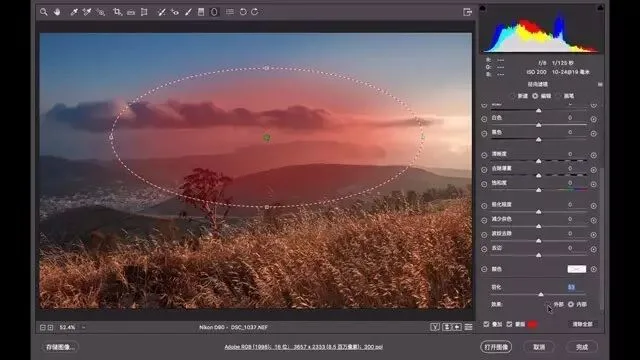Click the 羽化 value field showing 53

[571, 287]
